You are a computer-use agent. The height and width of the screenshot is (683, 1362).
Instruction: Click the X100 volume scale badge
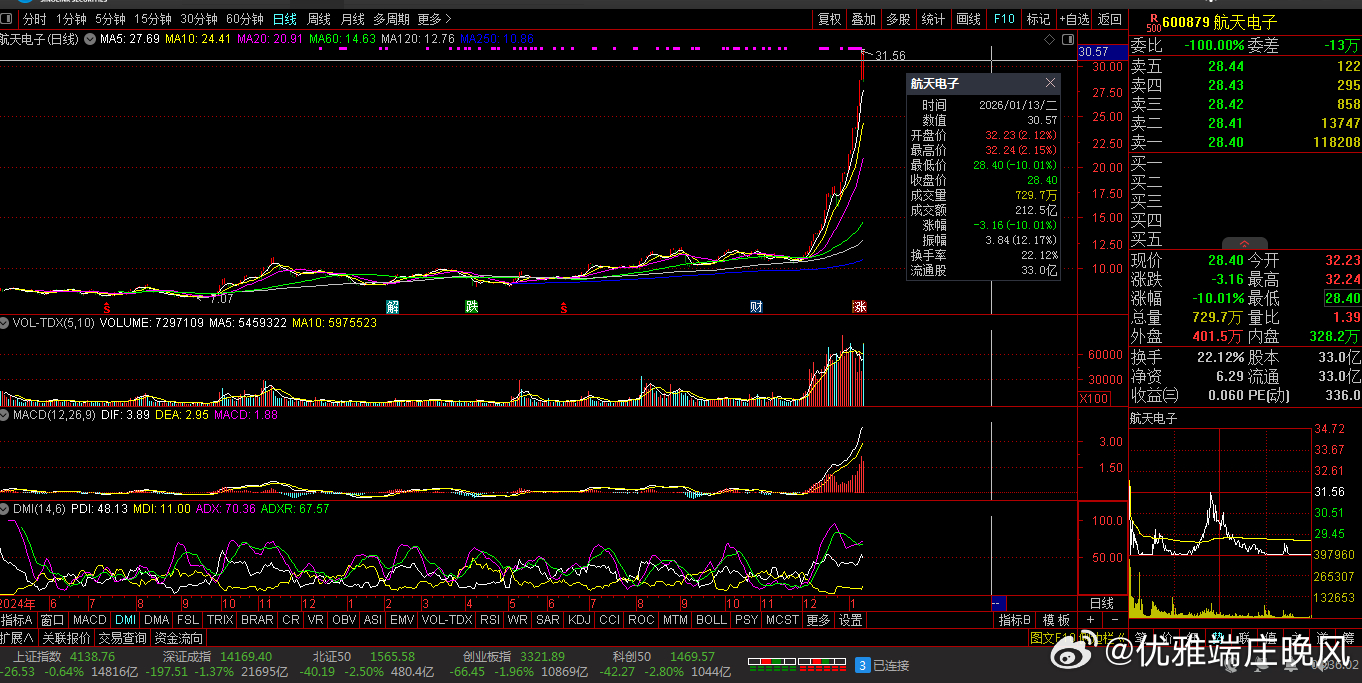click(1093, 399)
